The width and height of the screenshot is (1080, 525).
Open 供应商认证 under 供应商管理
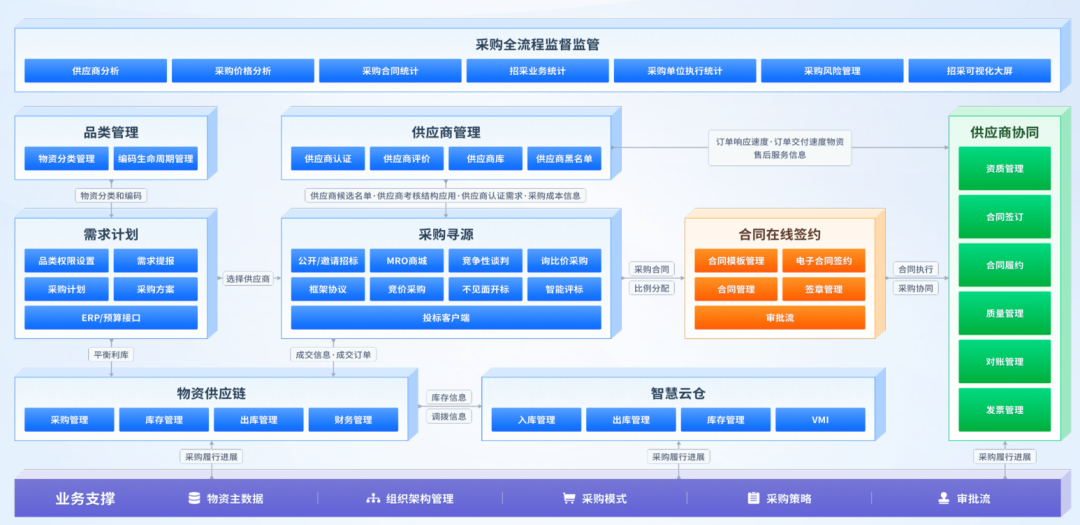coord(328,158)
